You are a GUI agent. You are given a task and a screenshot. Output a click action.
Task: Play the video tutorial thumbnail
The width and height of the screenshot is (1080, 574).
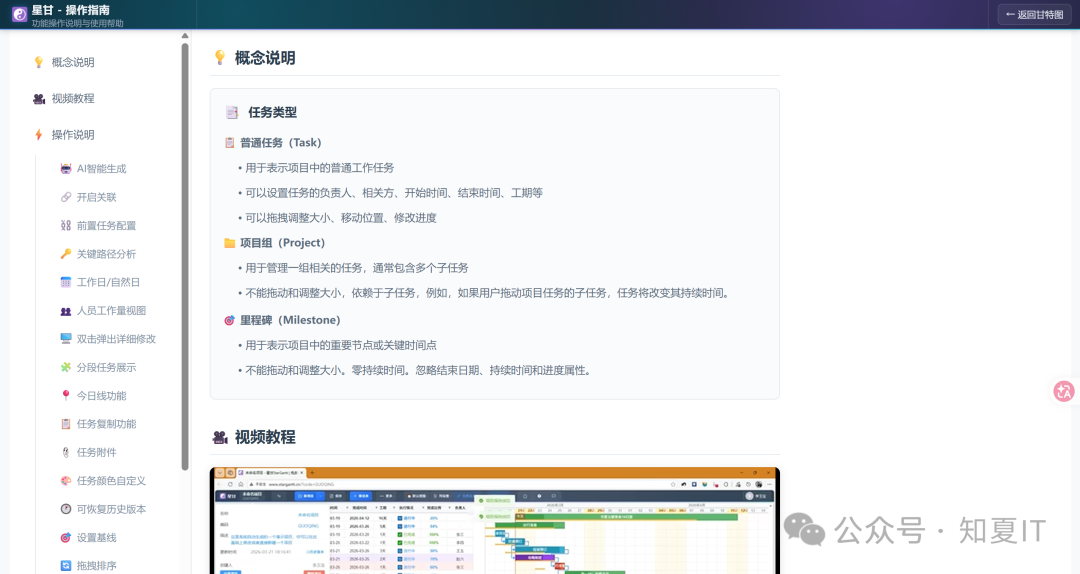(x=495, y=520)
